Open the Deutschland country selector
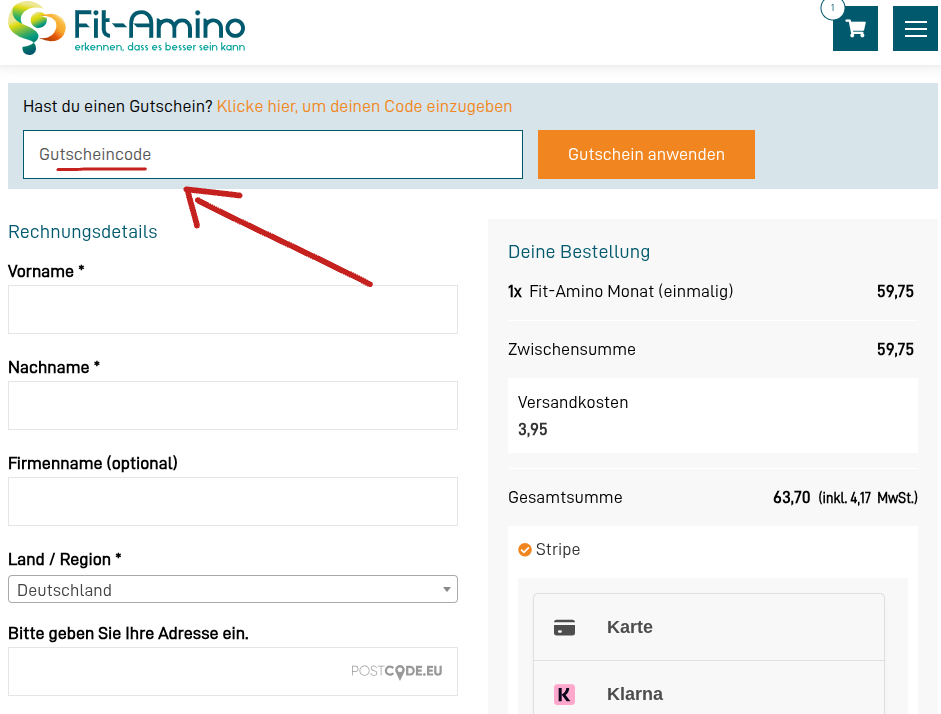Viewport: 941px width, 714px height. (x=233, y=589)
